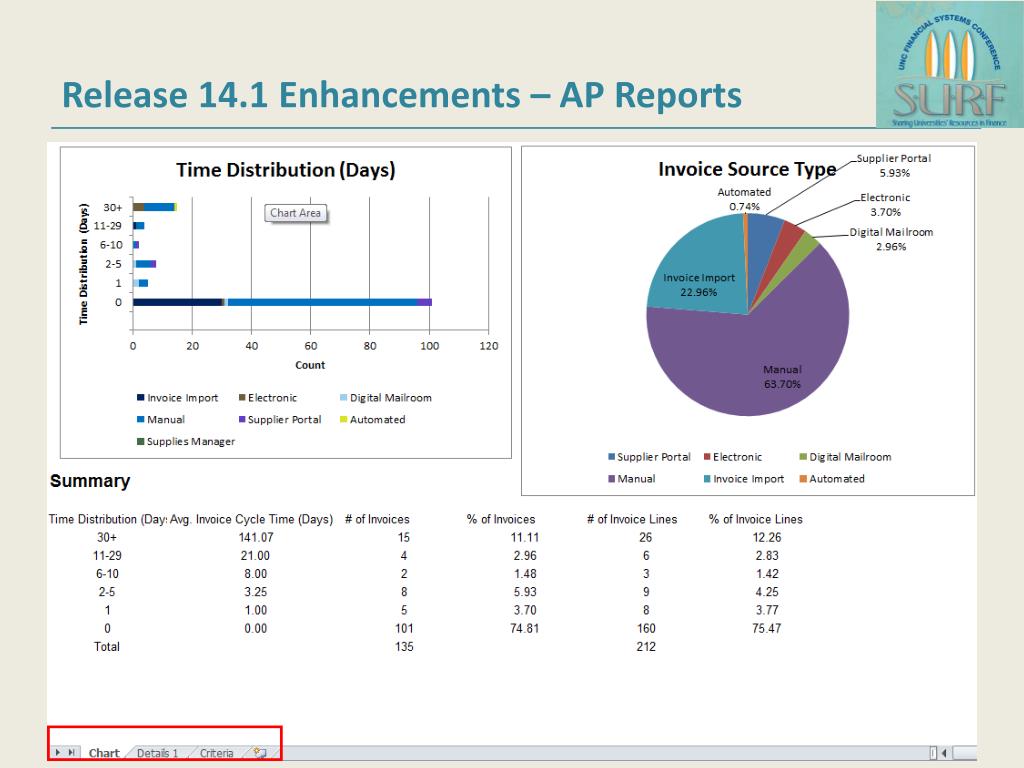Click the horizontal scrollbar left arrow
The width and height of the screenshot is (1024, 768).
tap(944, 753)
